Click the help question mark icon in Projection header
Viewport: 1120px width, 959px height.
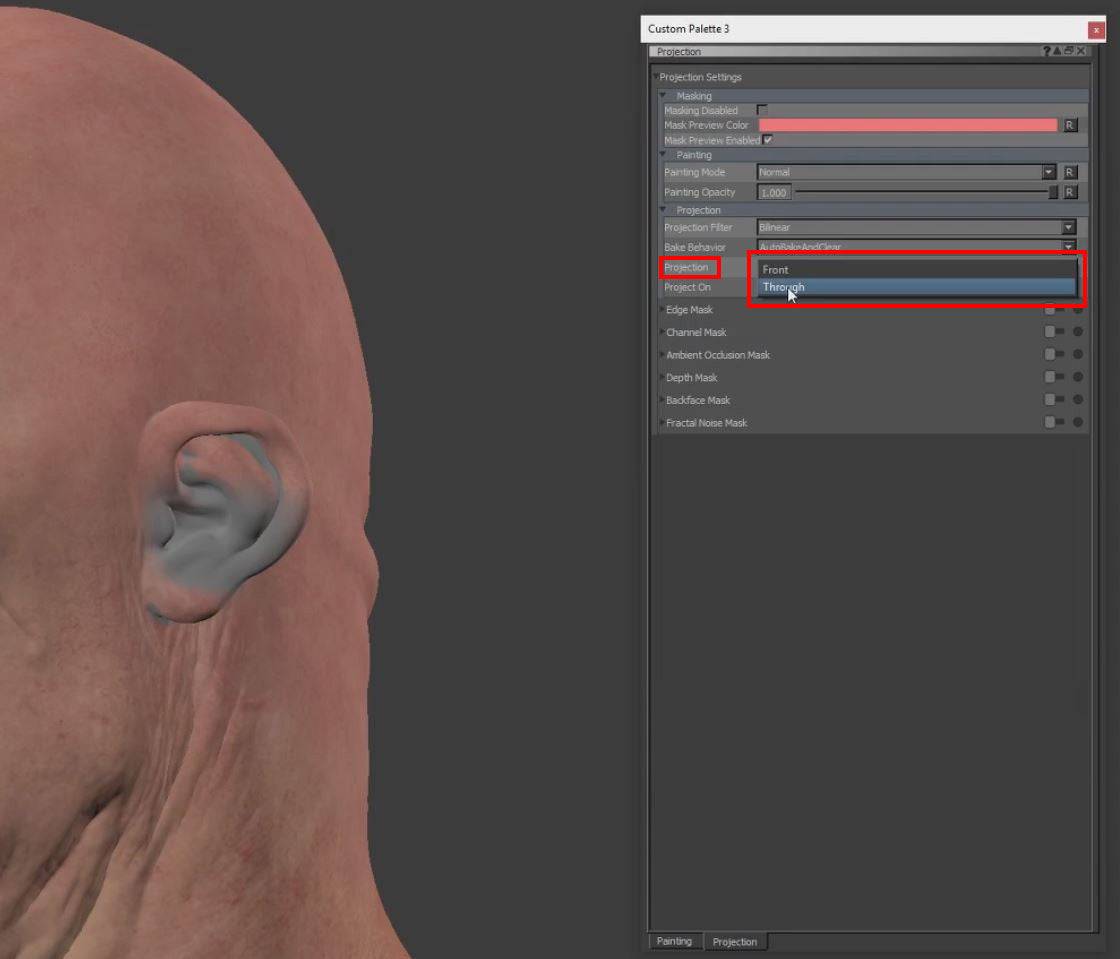tap(1047, 51)
